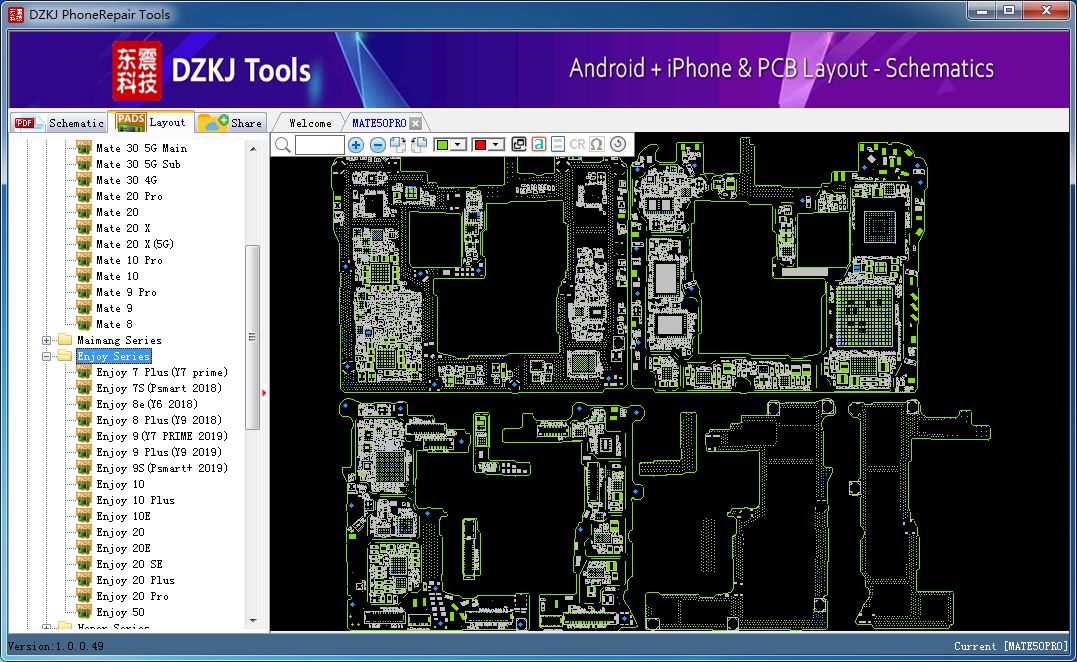Open Enjoy 20 SE layout

(x=129, y=564)
